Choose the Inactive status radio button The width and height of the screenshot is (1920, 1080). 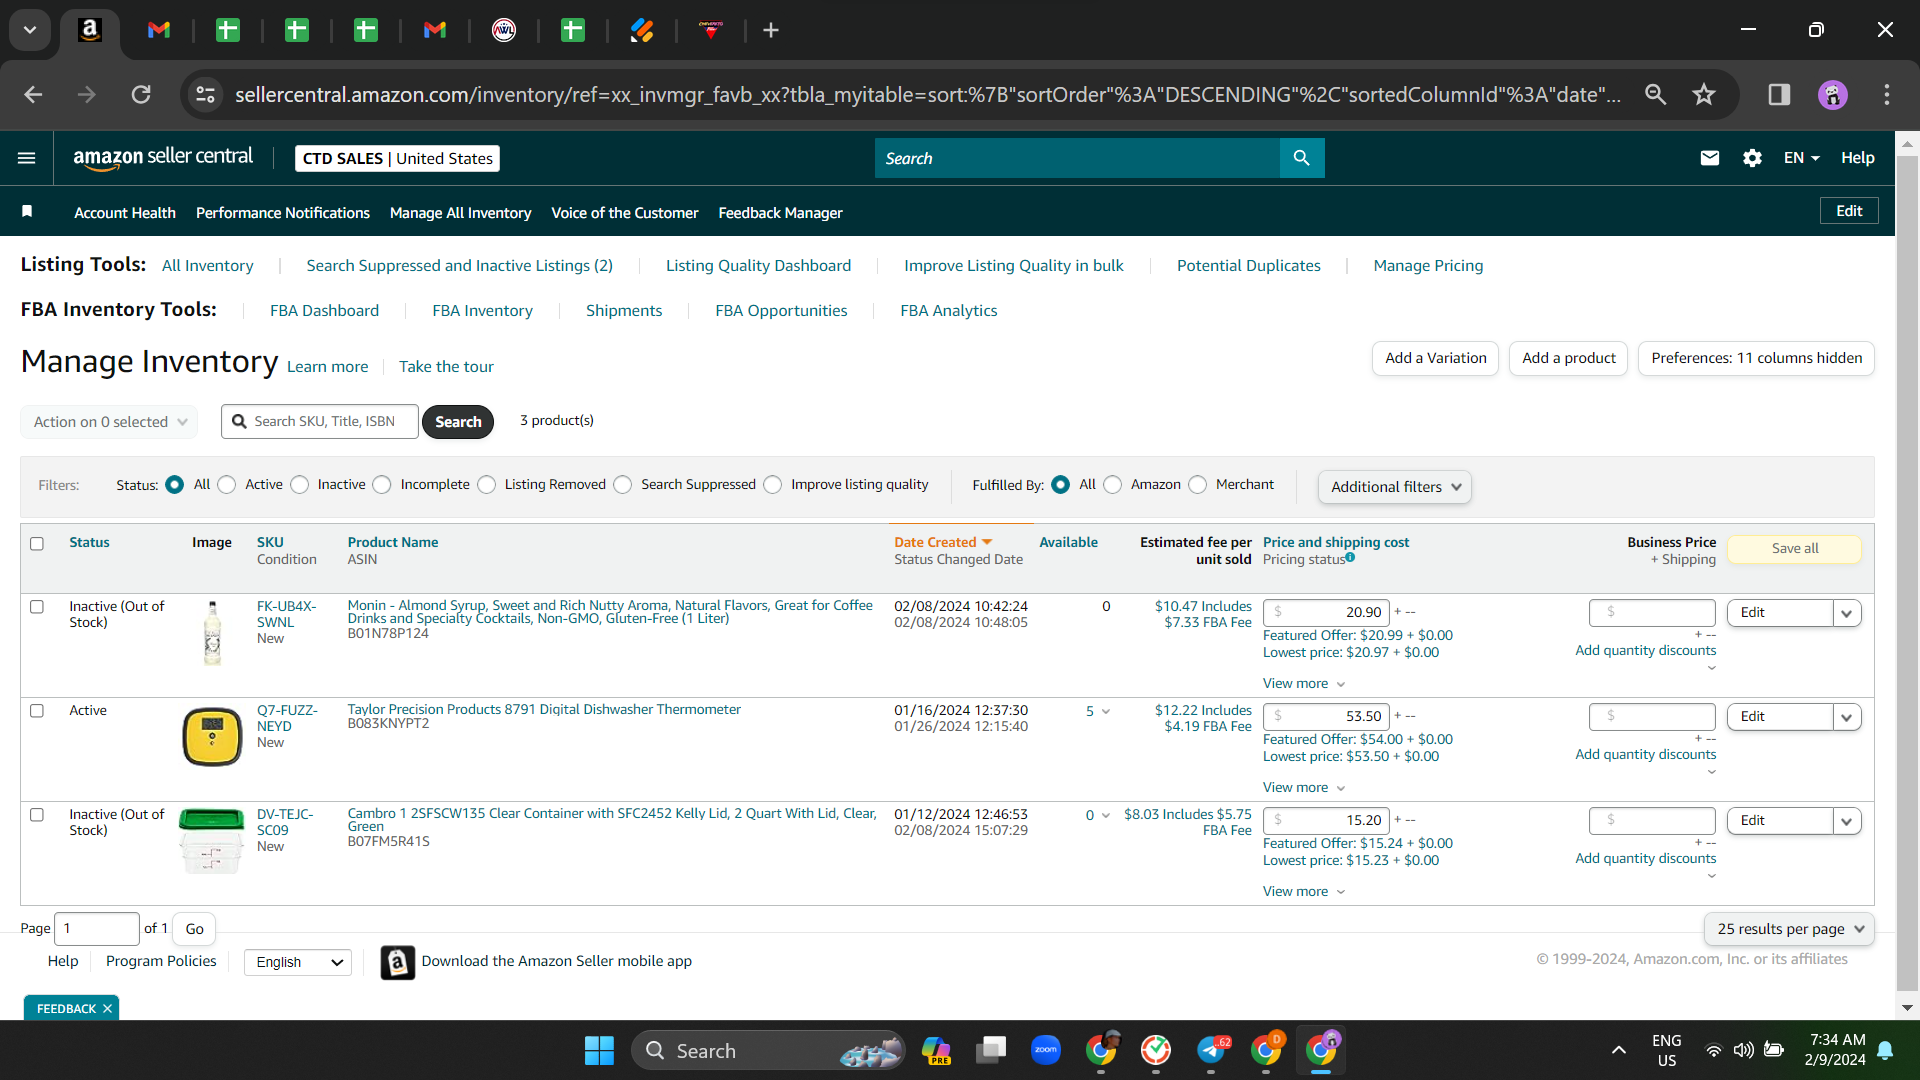pos(300,485)
